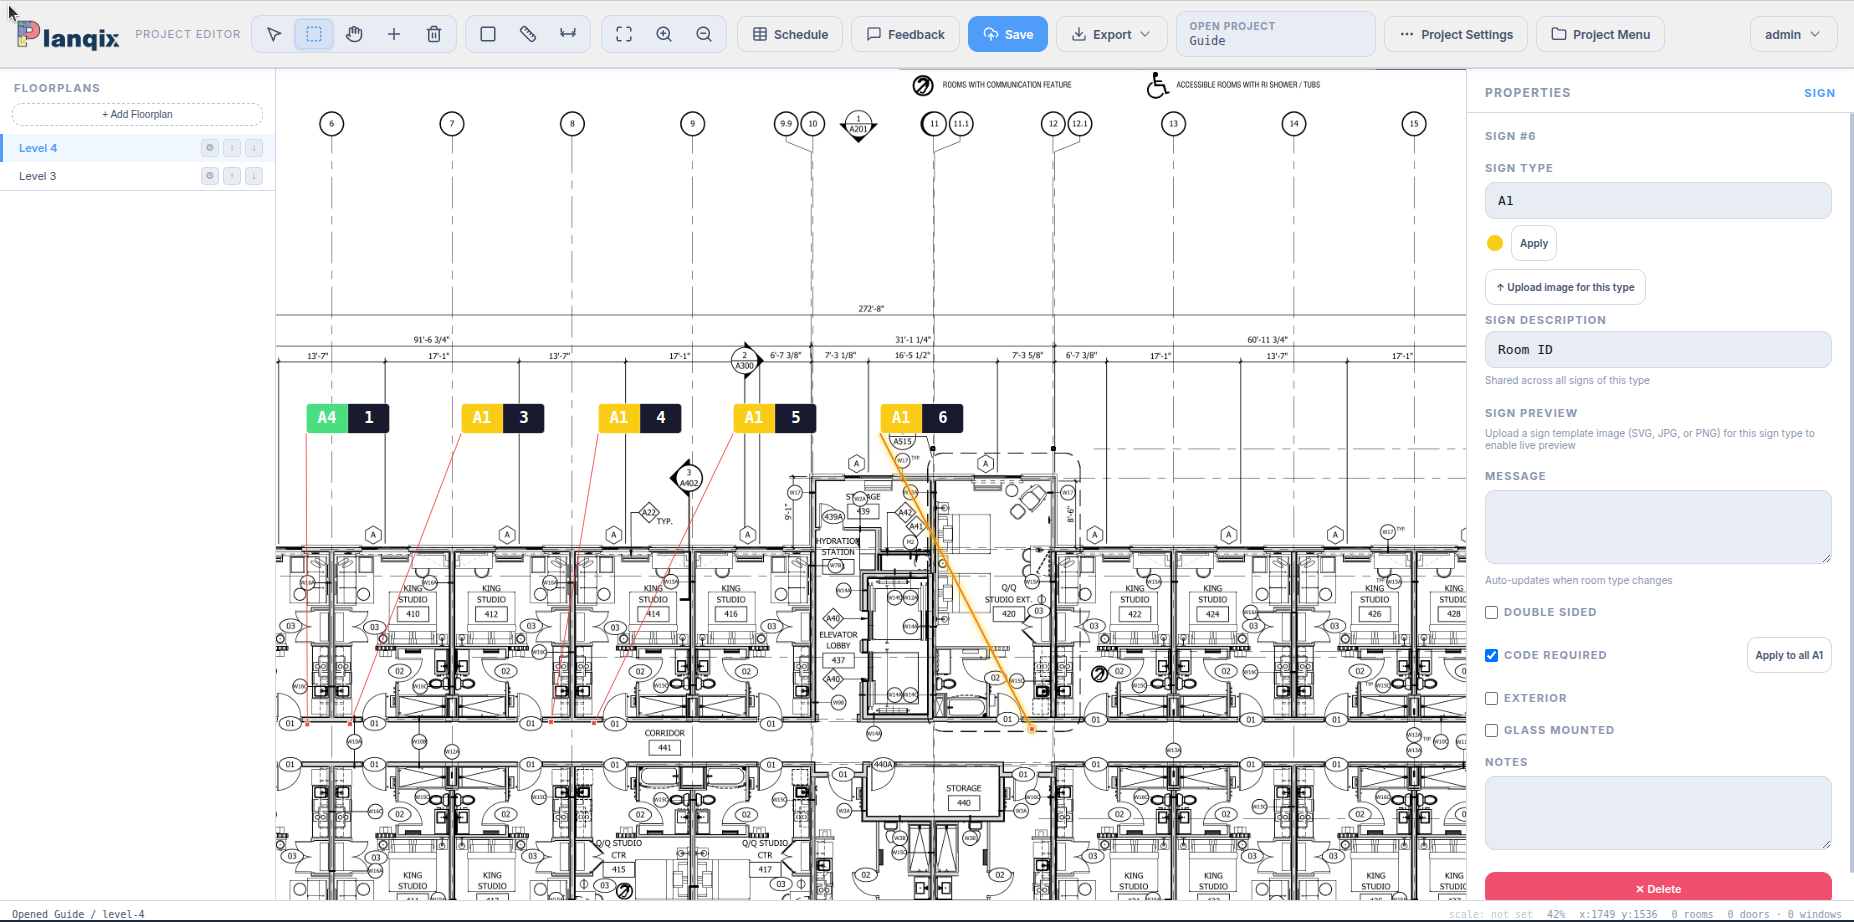Pick the ruler measure tool
This screenshot has height=922, width=1854.
[528, 34]
